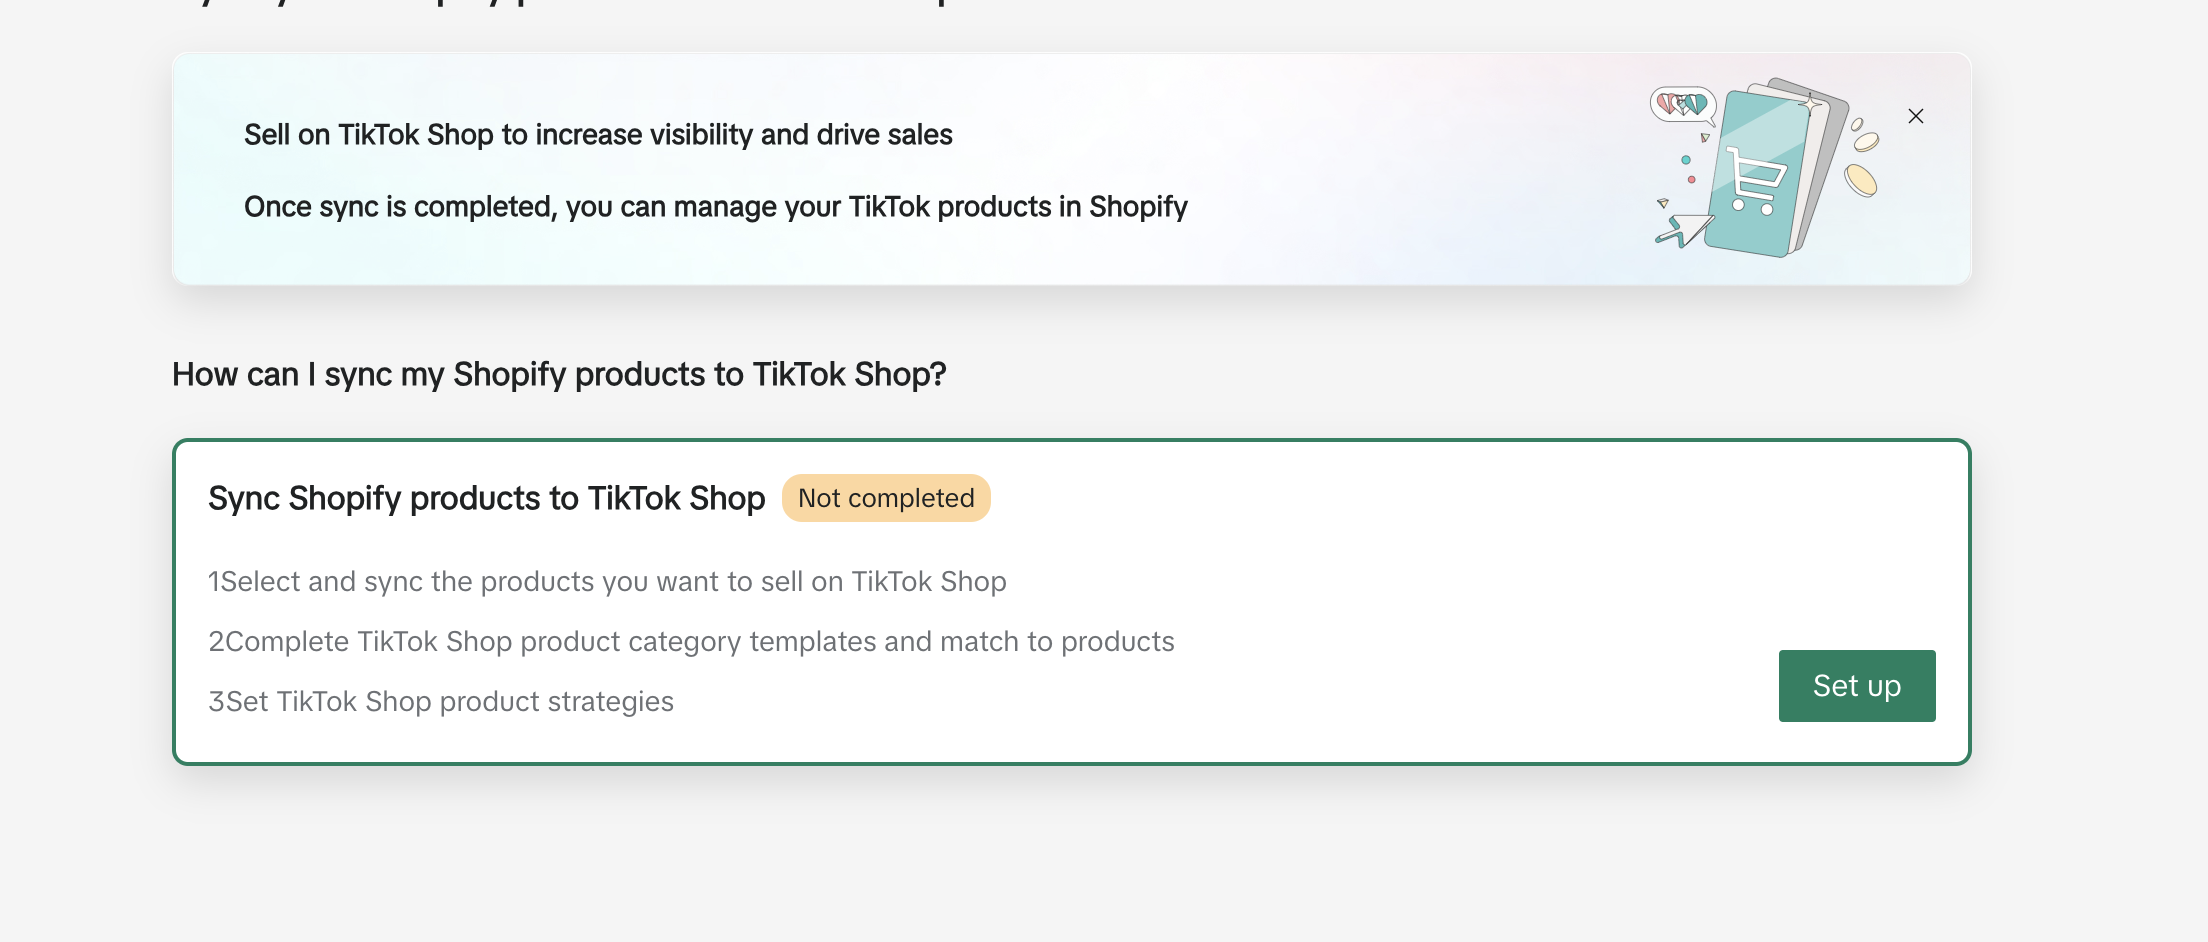Click the small red dot beside the phone

pyautogui.click(x=1691, y=180)
